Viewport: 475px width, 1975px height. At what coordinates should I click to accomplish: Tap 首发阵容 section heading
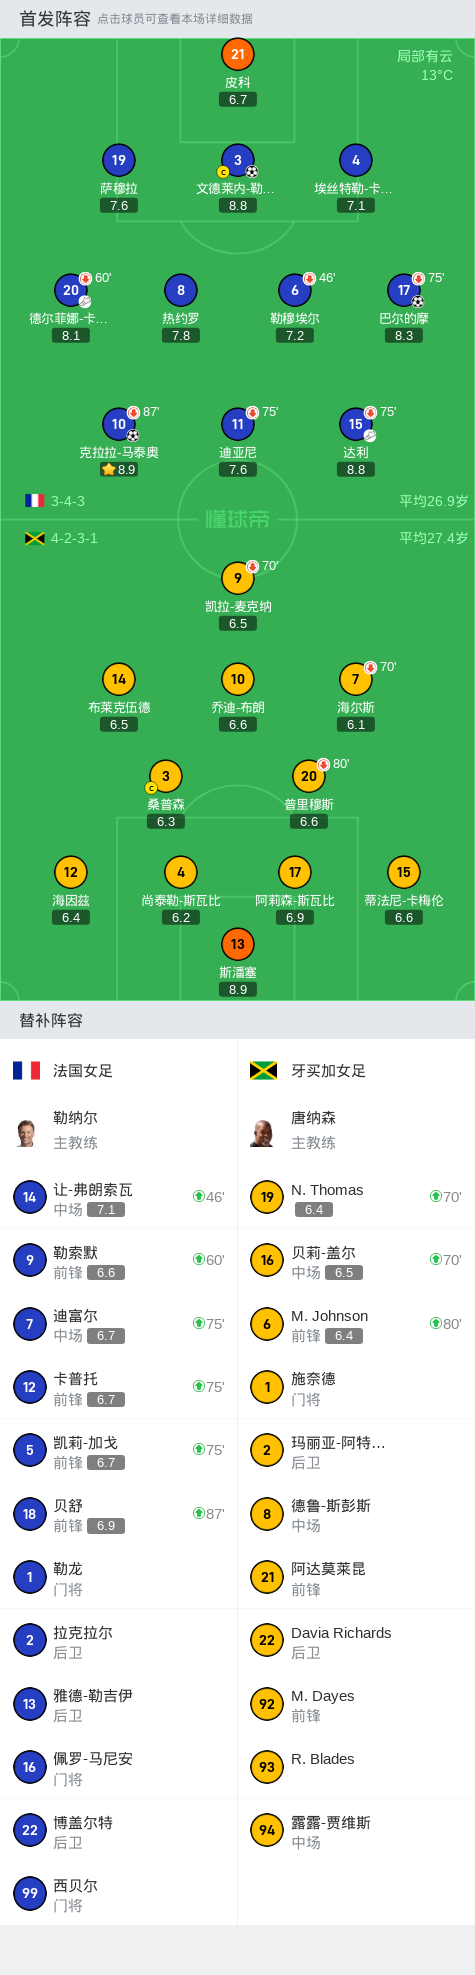pyautogui.click(x=55, y=18)
